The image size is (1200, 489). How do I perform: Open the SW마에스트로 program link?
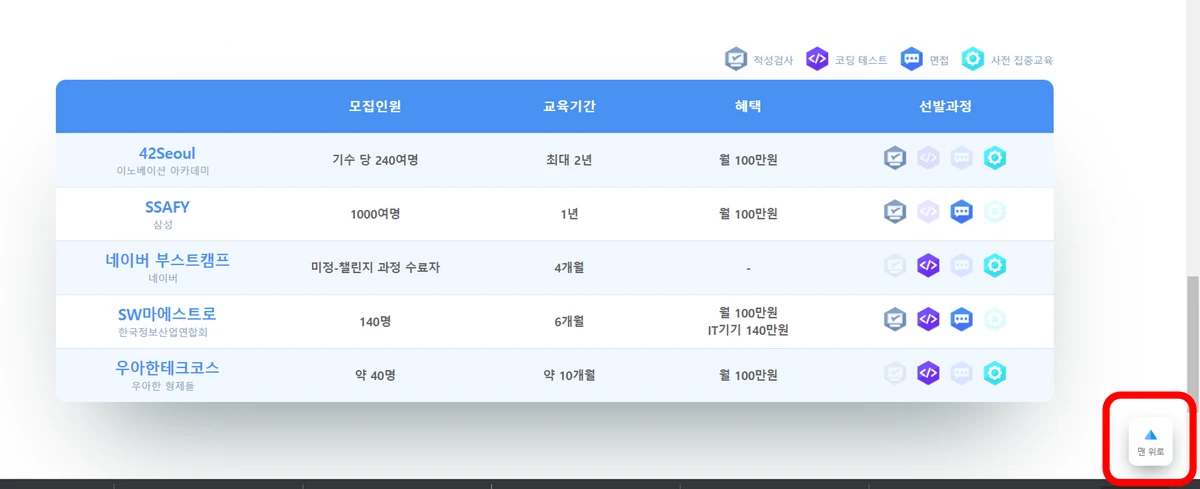coord(167,314)
